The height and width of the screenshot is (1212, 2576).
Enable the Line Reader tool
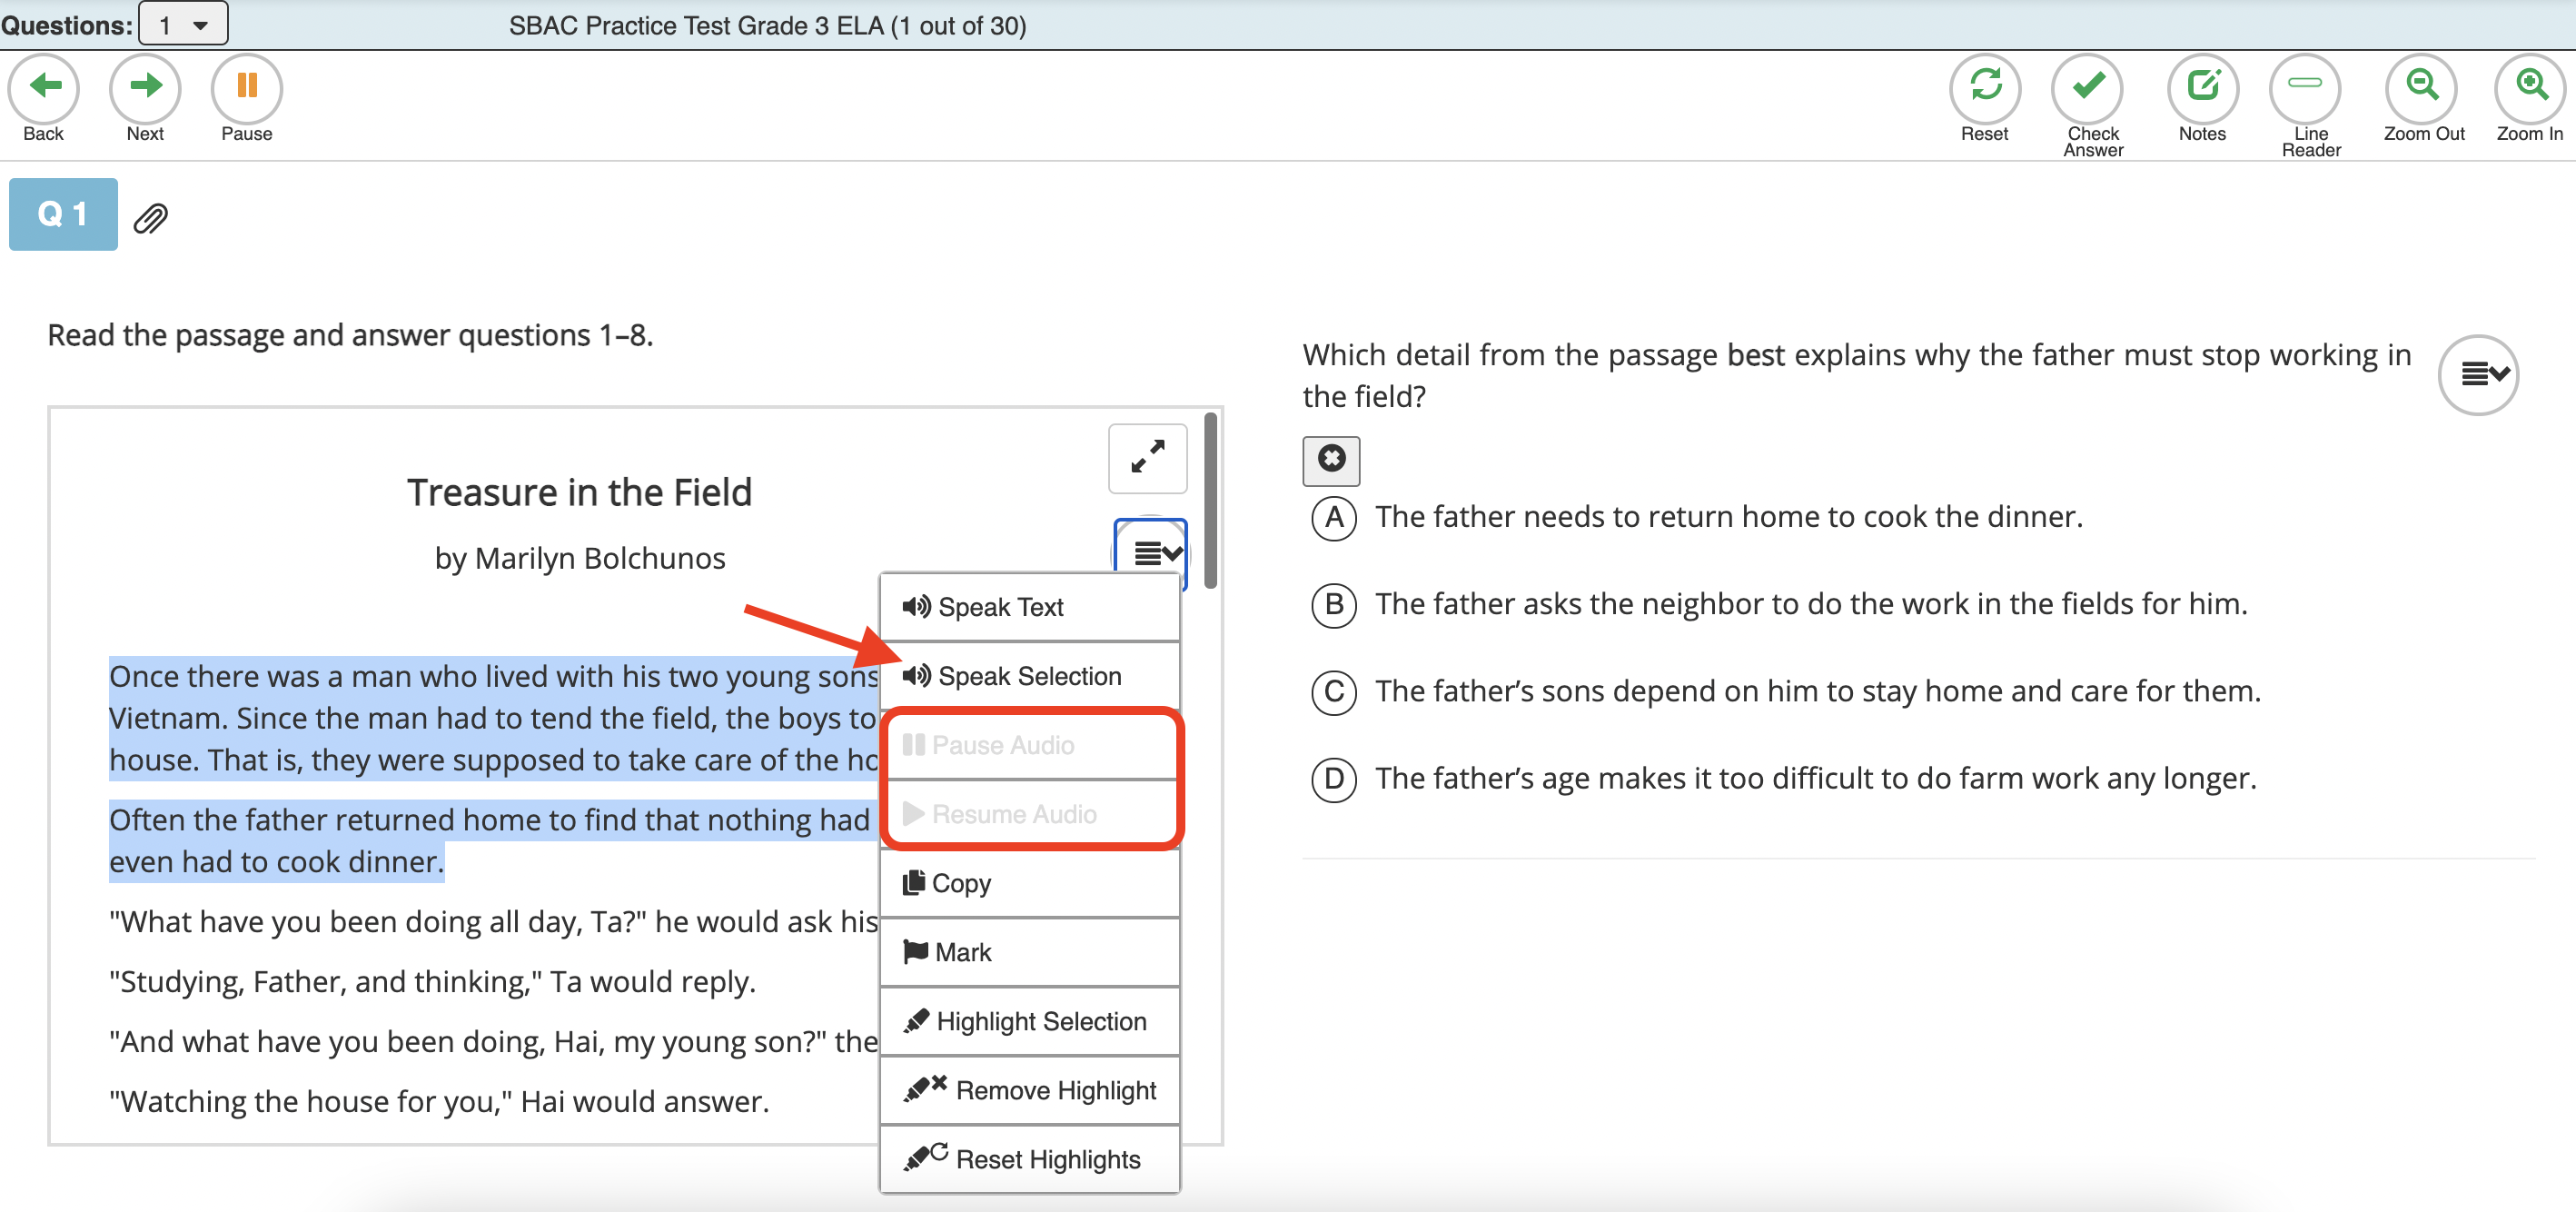pyautogui.click(x=2304, y=88)
